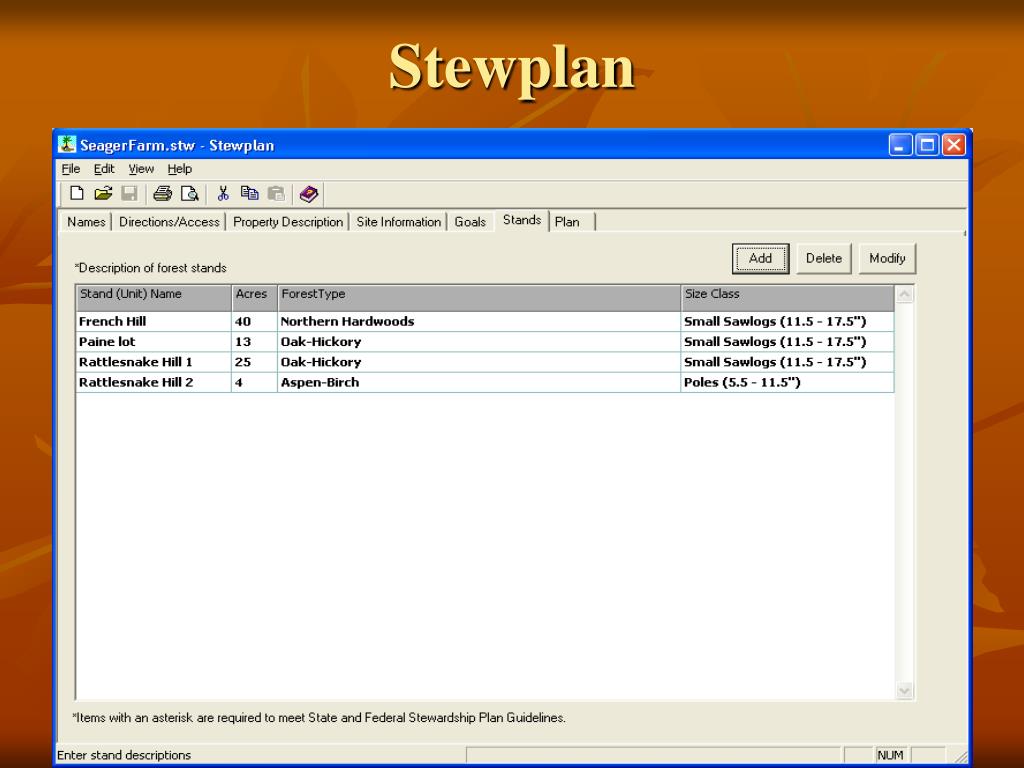The image size is (1024, 768).
Task: Open the Help menu
Action: coord(180,169)
